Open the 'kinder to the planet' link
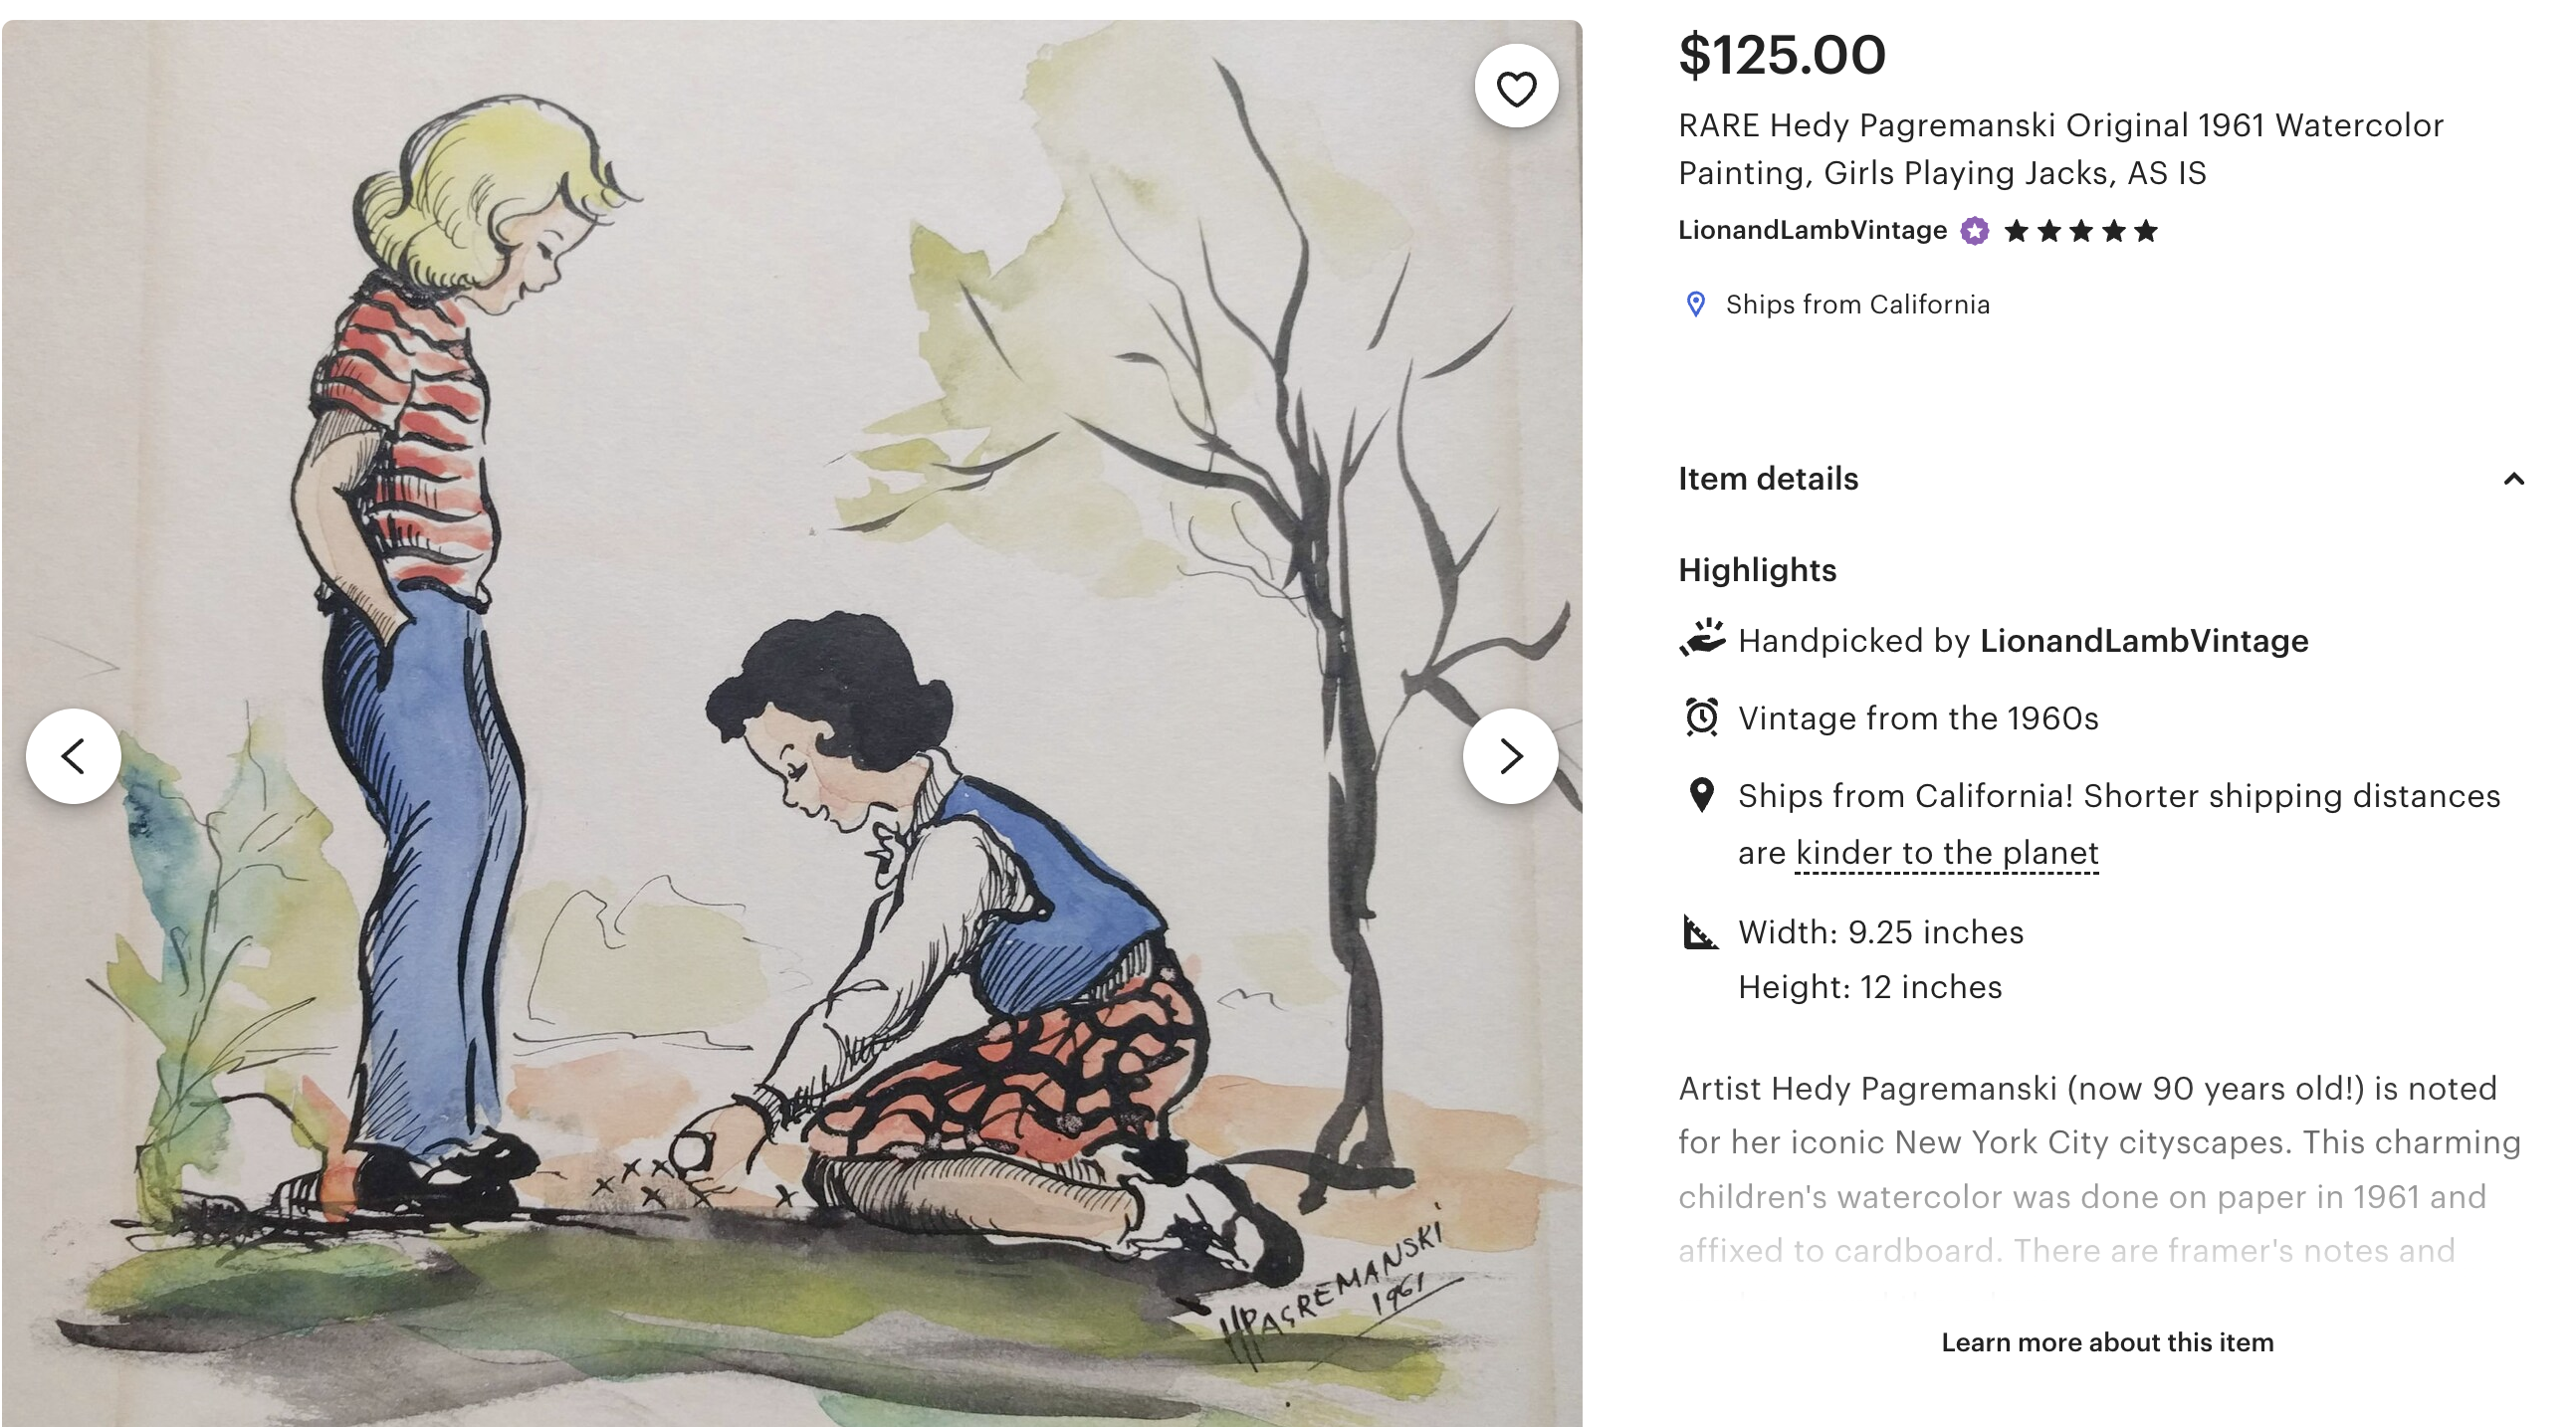This screenshot has width=2576, height=1427. coord(1946,853)
